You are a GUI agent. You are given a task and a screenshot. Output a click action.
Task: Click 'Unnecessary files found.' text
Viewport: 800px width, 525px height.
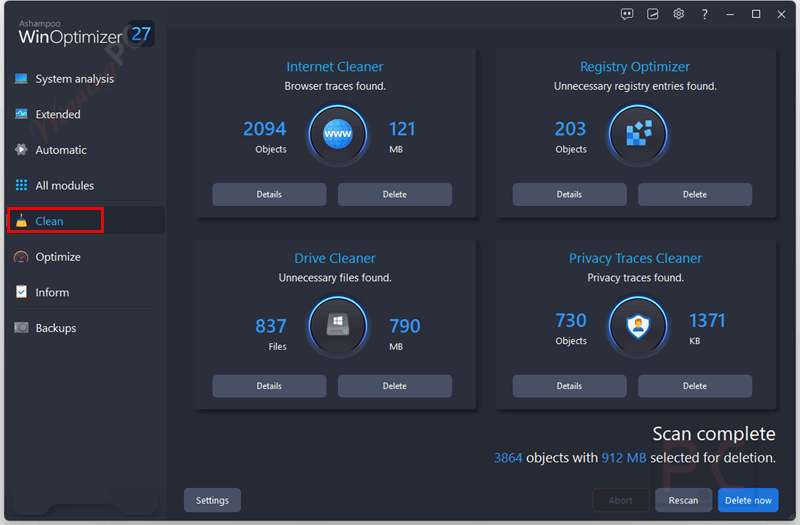tap(335, 278)
